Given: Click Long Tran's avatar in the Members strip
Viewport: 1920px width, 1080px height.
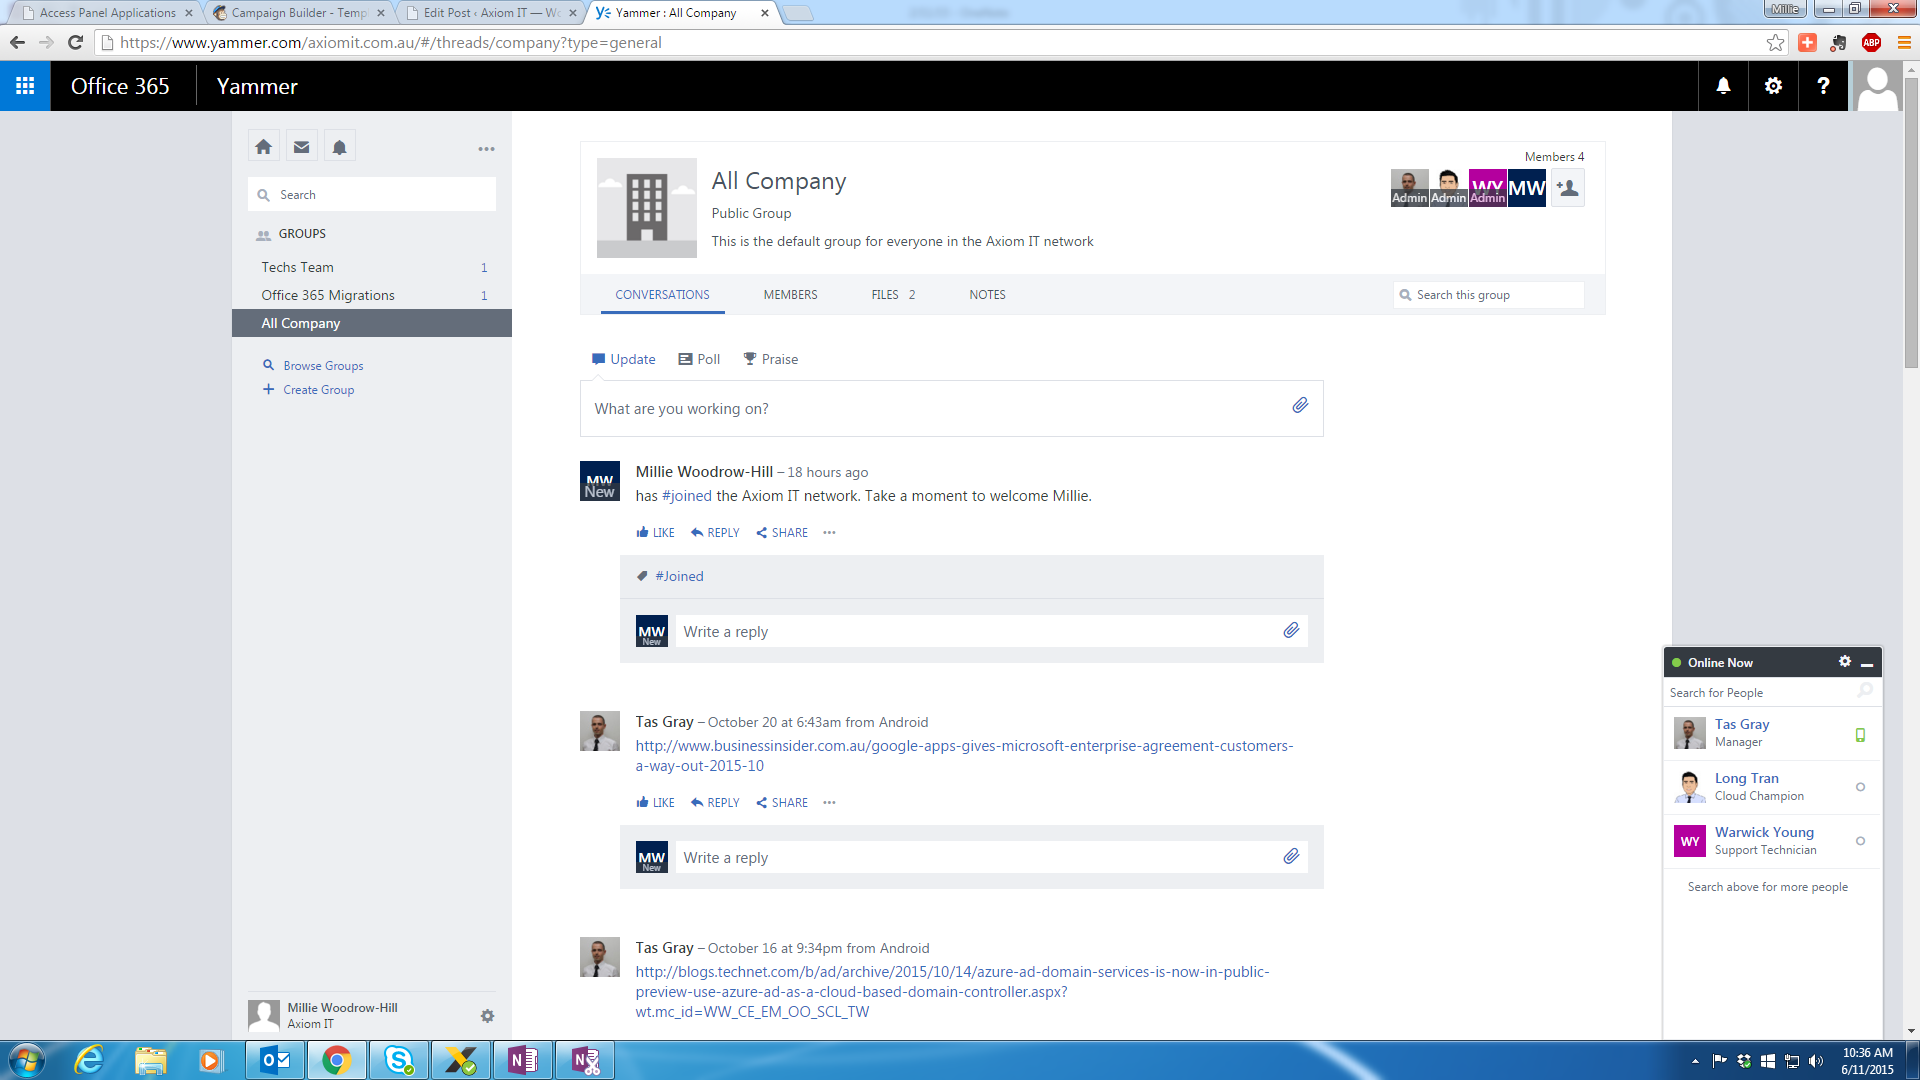Looking at the screenshot, I should (1448, 188).
